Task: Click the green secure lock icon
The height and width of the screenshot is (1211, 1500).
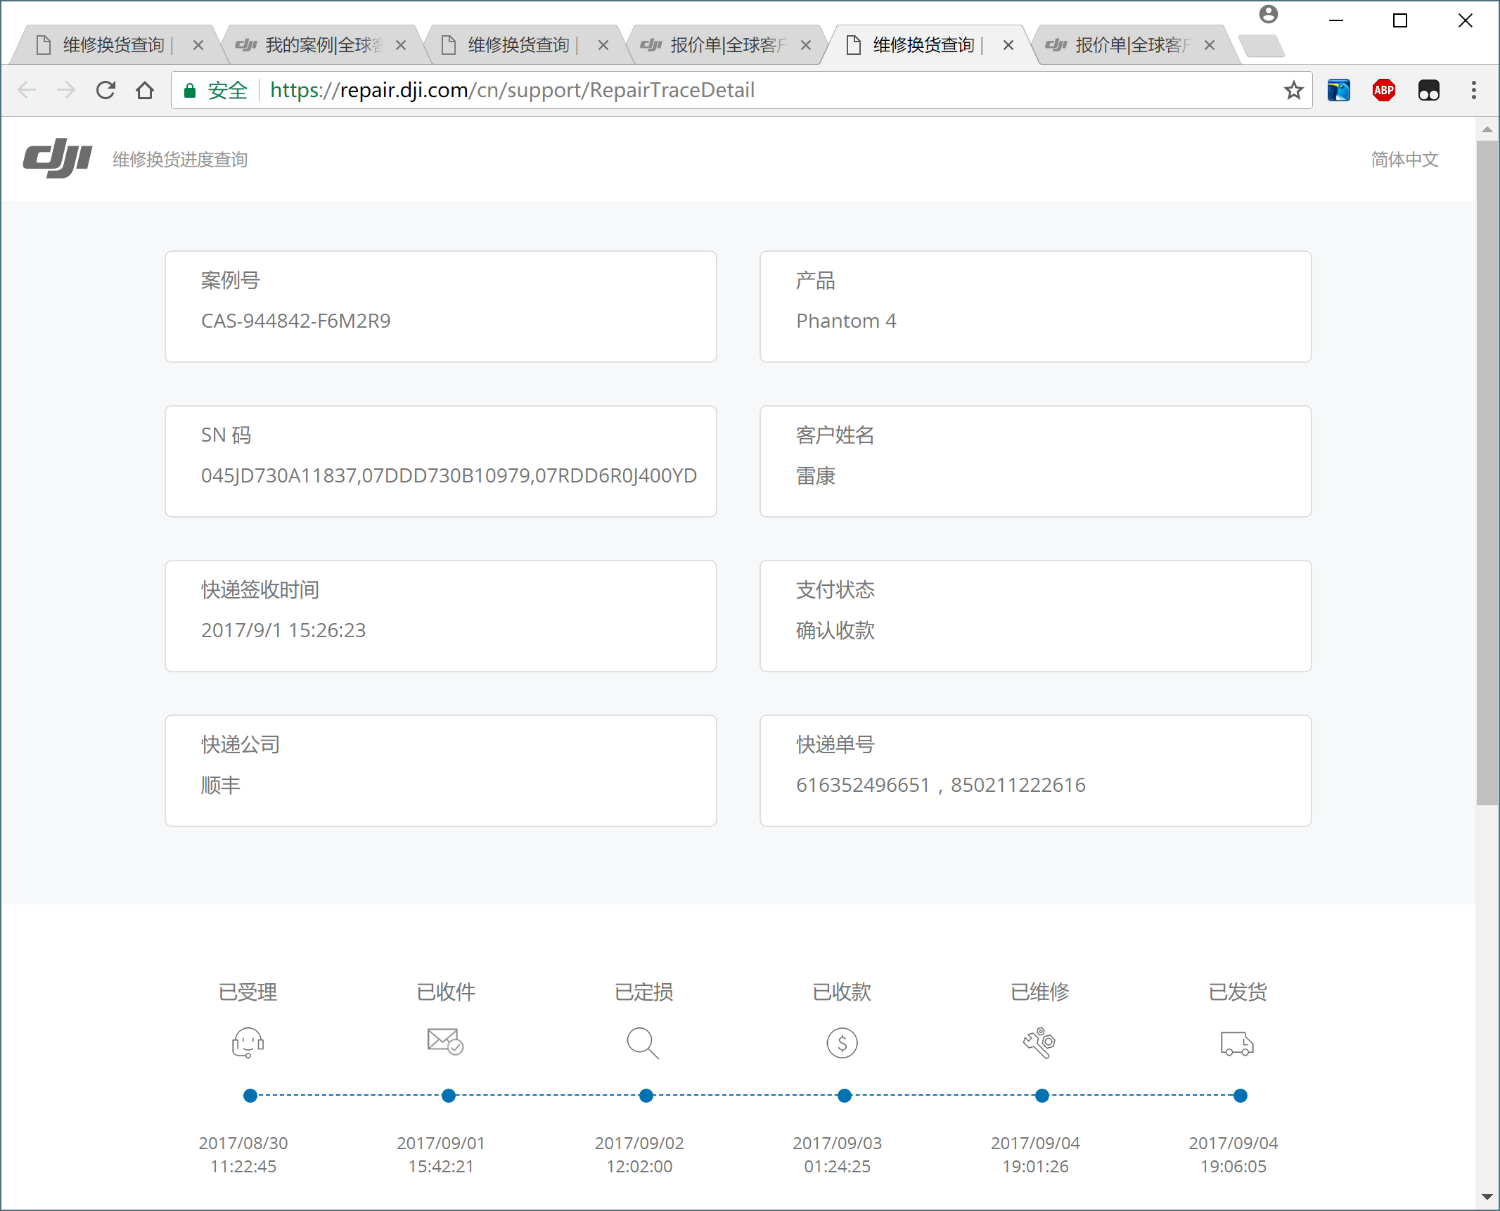Action: point(189,91)
